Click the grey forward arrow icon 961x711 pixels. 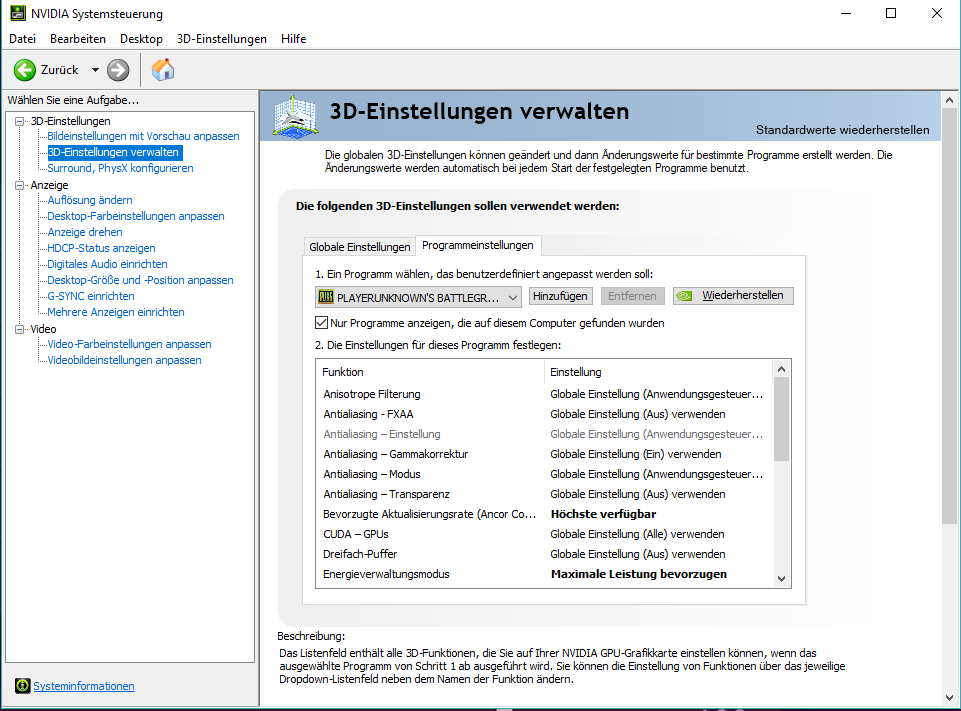click(x=118, y=70)
